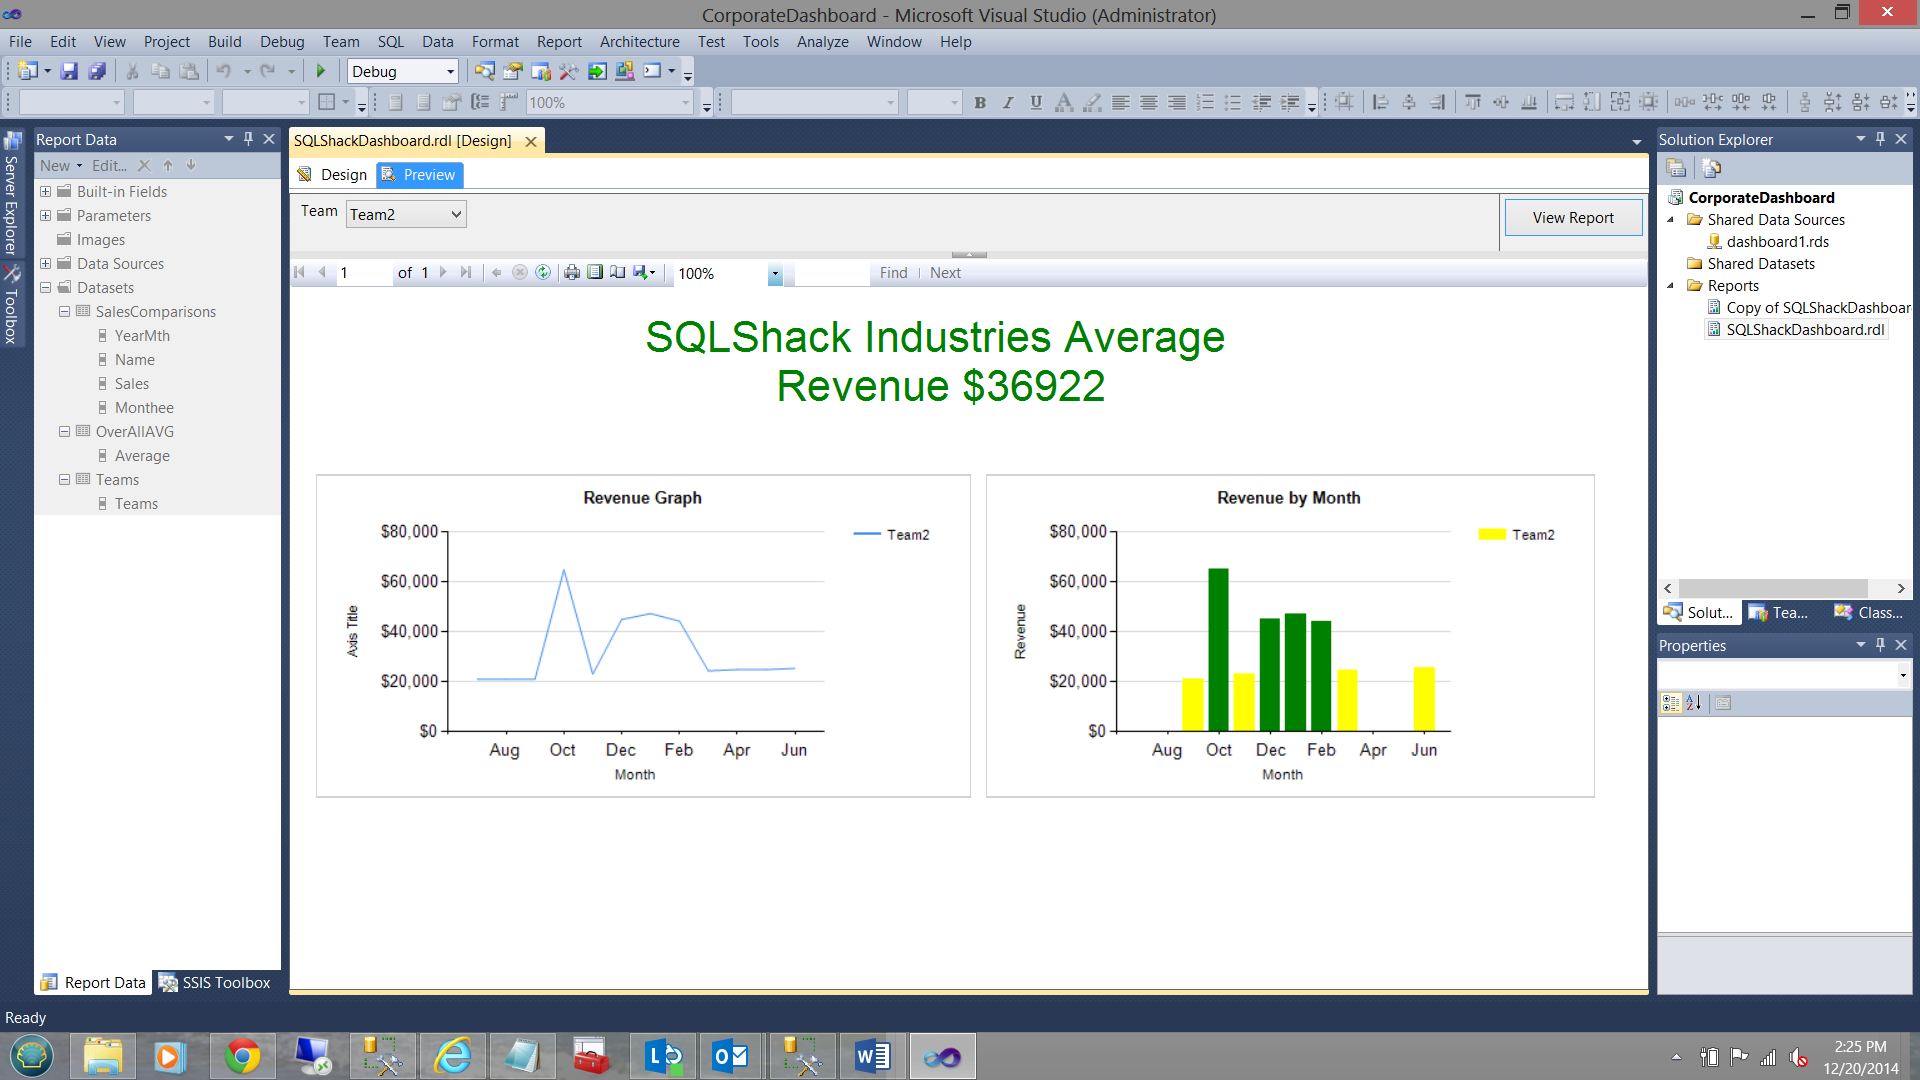The width and height of the screenshot is (1920, 1080).
Task: Start debugging with green play arrow
Action: click(321, 71)
